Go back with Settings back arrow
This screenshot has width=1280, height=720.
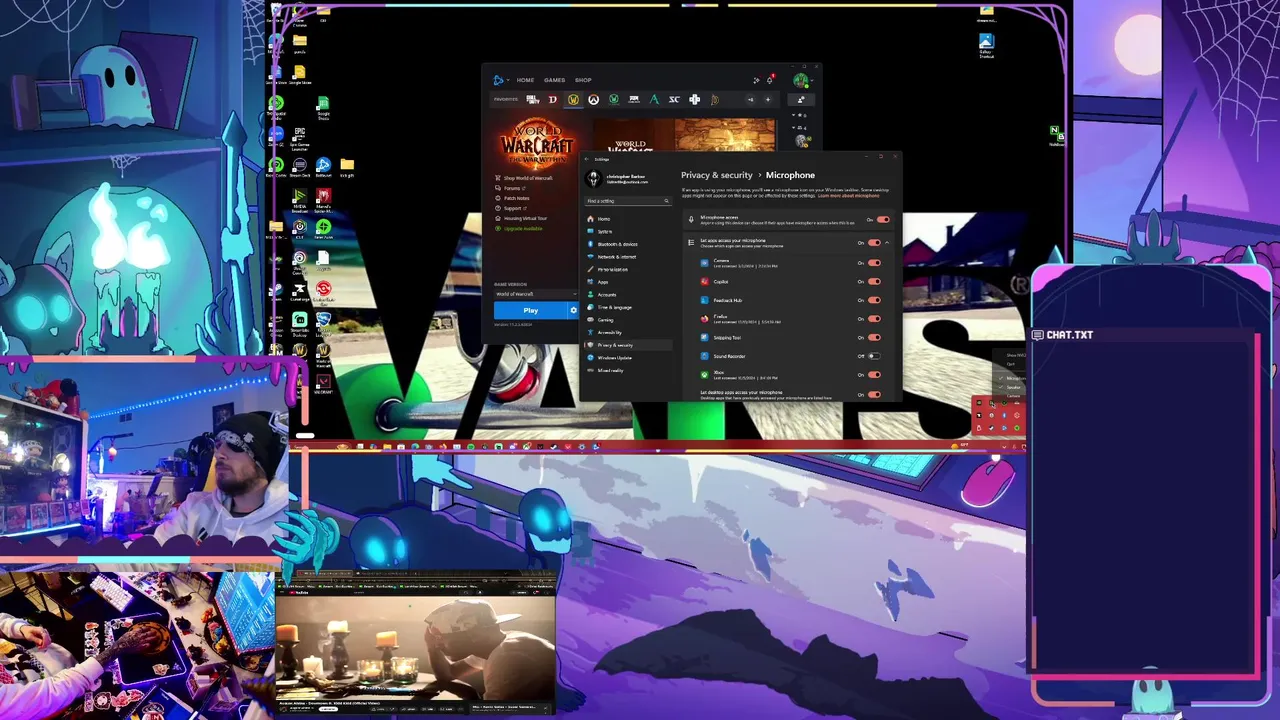pos(587,159)
